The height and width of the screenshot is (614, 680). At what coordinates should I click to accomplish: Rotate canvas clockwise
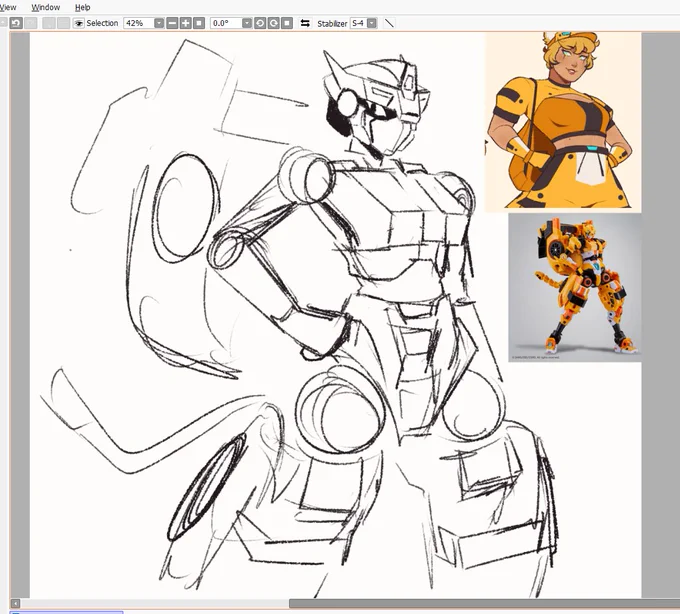pos(273,23)
